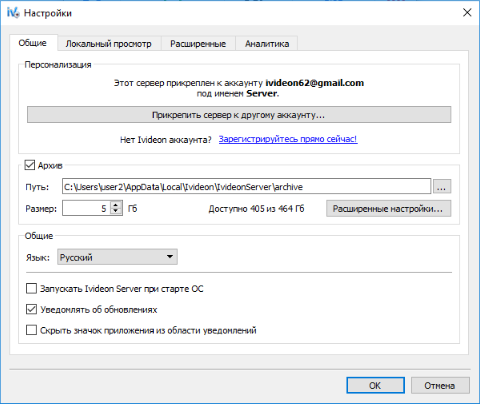Screen dimensions: 480x404
Task: Enable Запускать Ivideon Server при старте ОС
Action: [31, 288]
